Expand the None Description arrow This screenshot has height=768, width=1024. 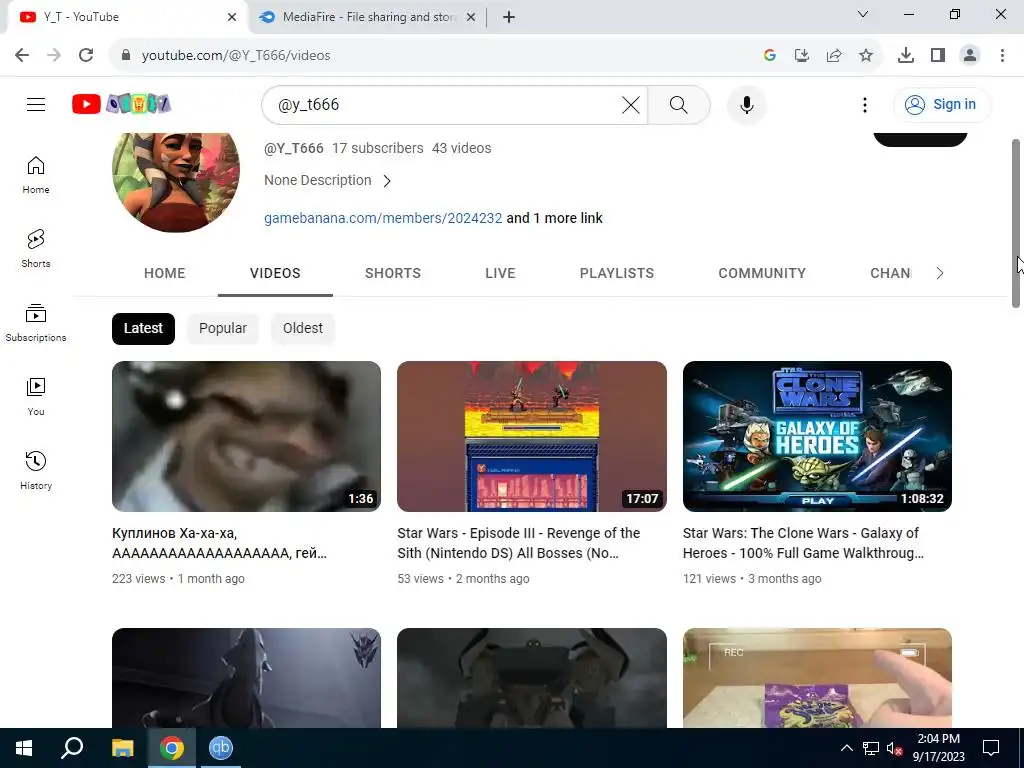[x=387, y=181]
